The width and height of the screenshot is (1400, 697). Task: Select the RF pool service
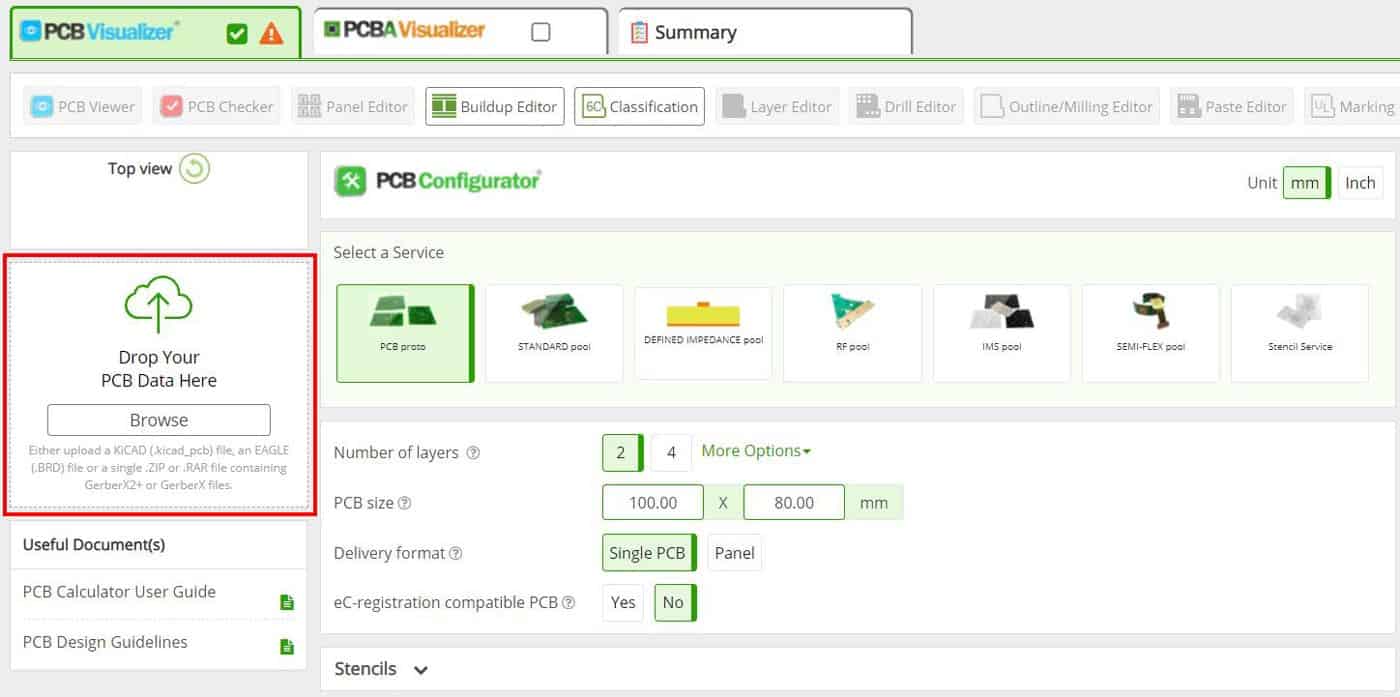852,333
